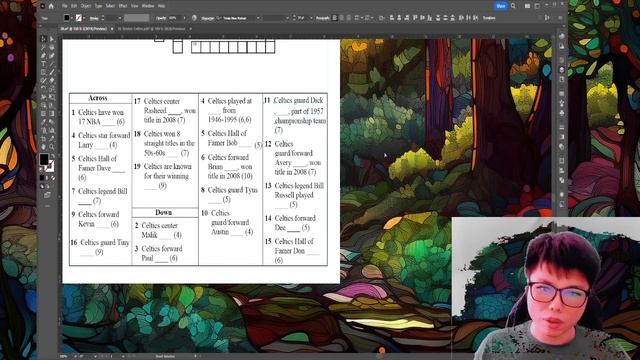Set paragraph alignment to center
Viewport: 640px width, 360px height.
[342, 18]
